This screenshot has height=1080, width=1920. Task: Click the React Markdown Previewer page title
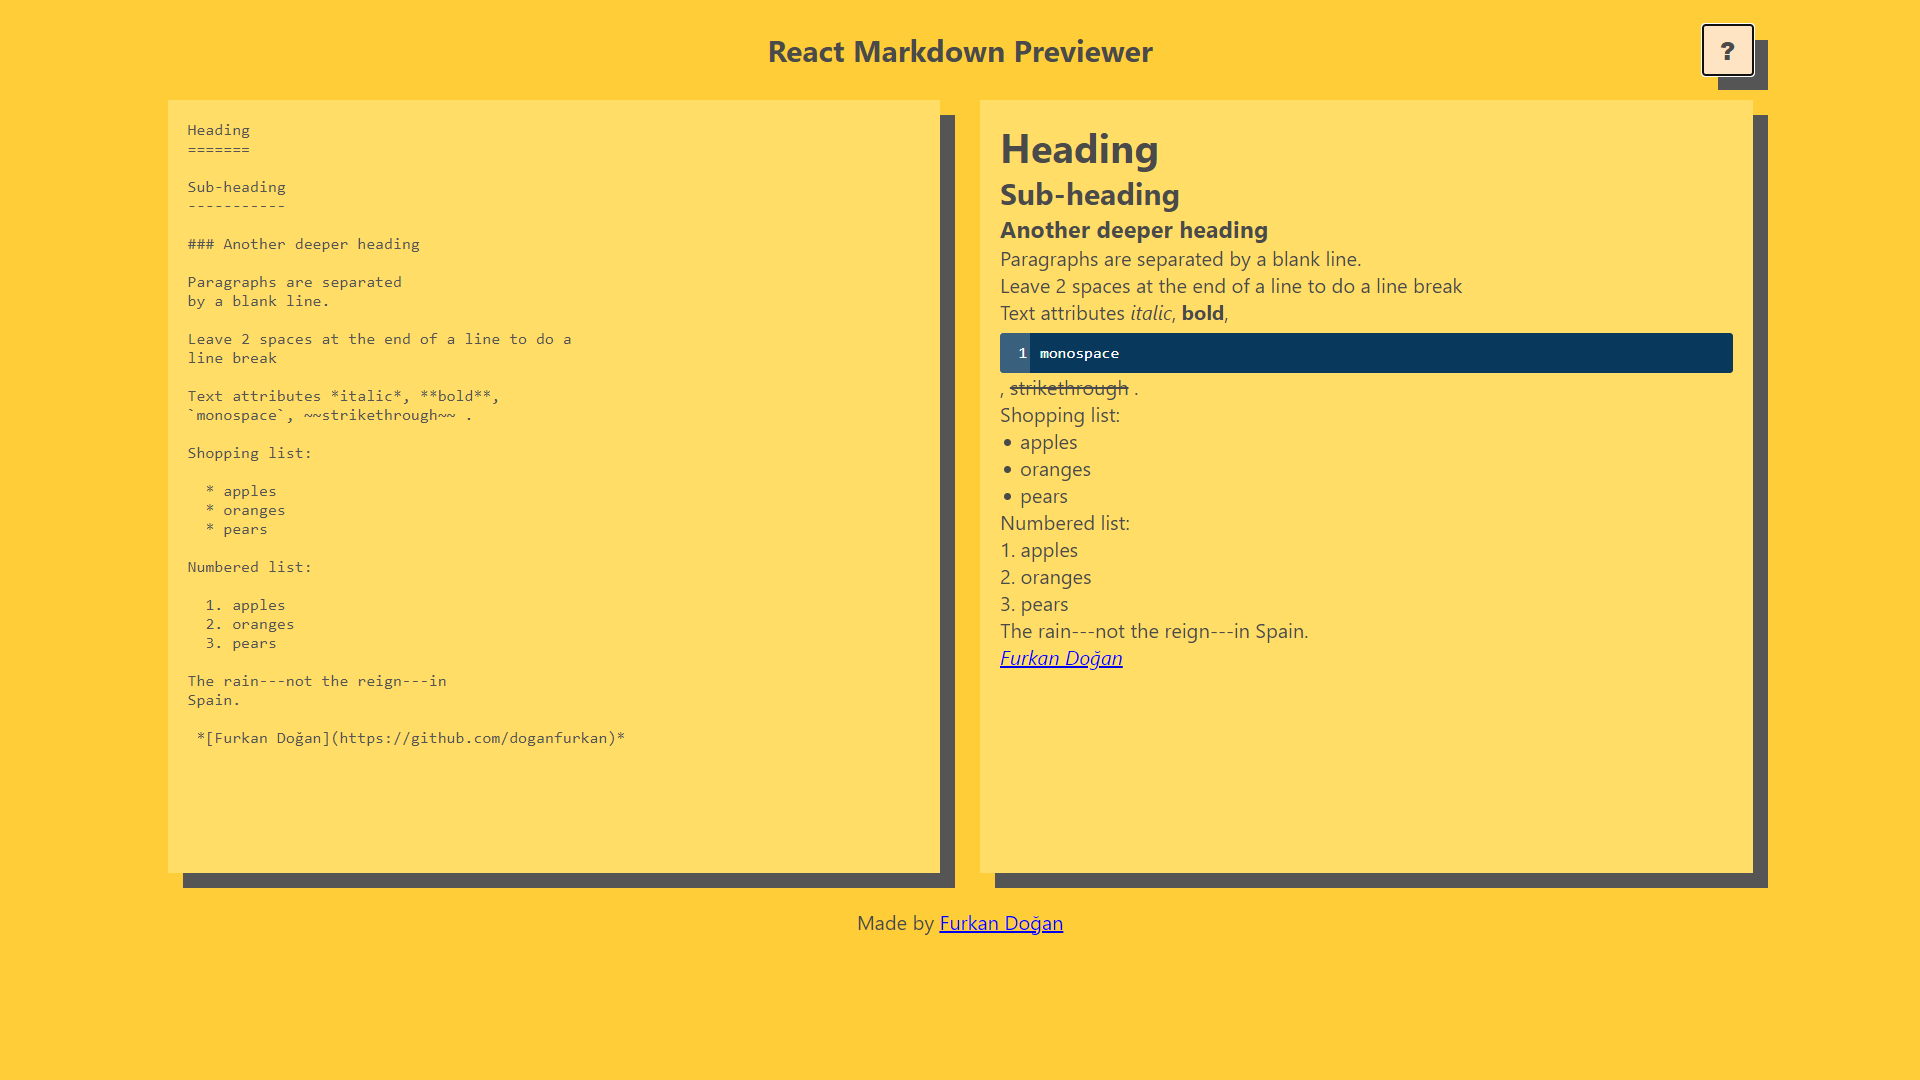[960, 52]
